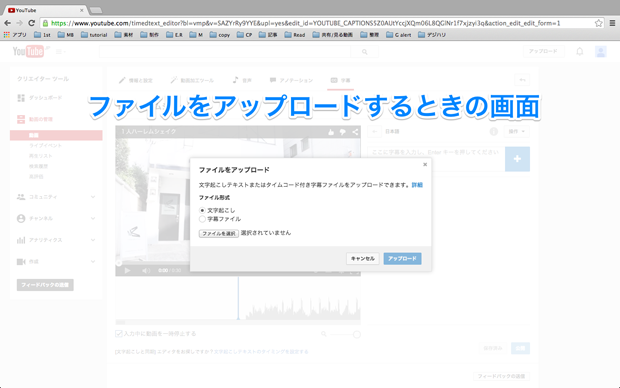Open ライブイベント in sidebar

point(45,146)
